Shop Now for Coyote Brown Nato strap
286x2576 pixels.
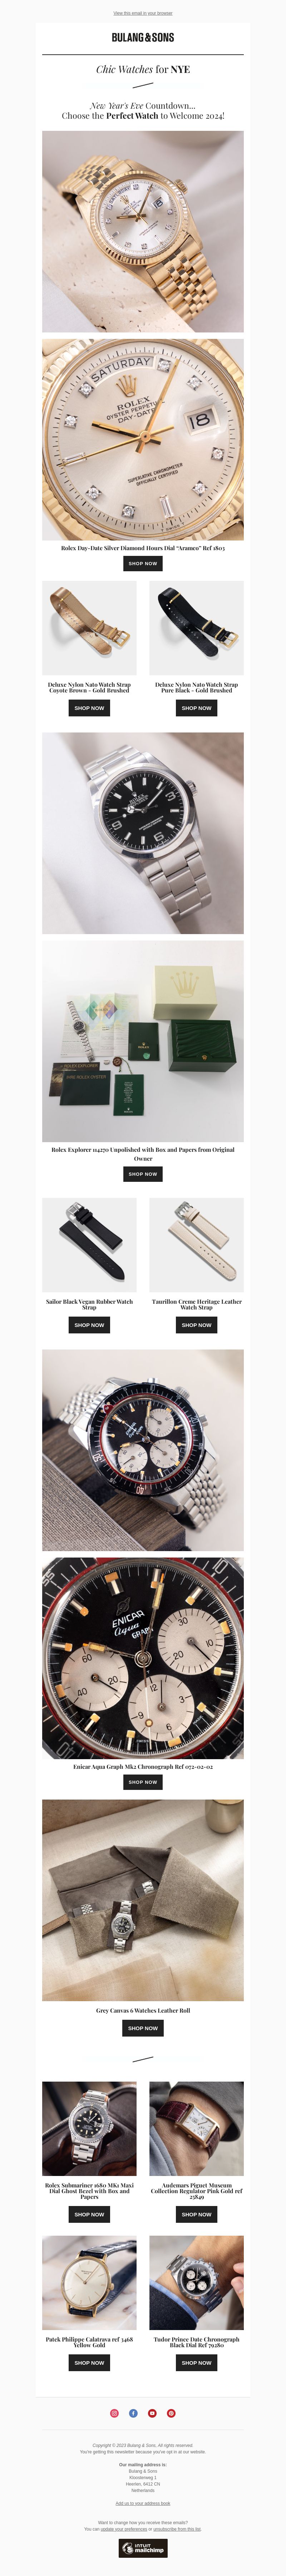point(89,708)
